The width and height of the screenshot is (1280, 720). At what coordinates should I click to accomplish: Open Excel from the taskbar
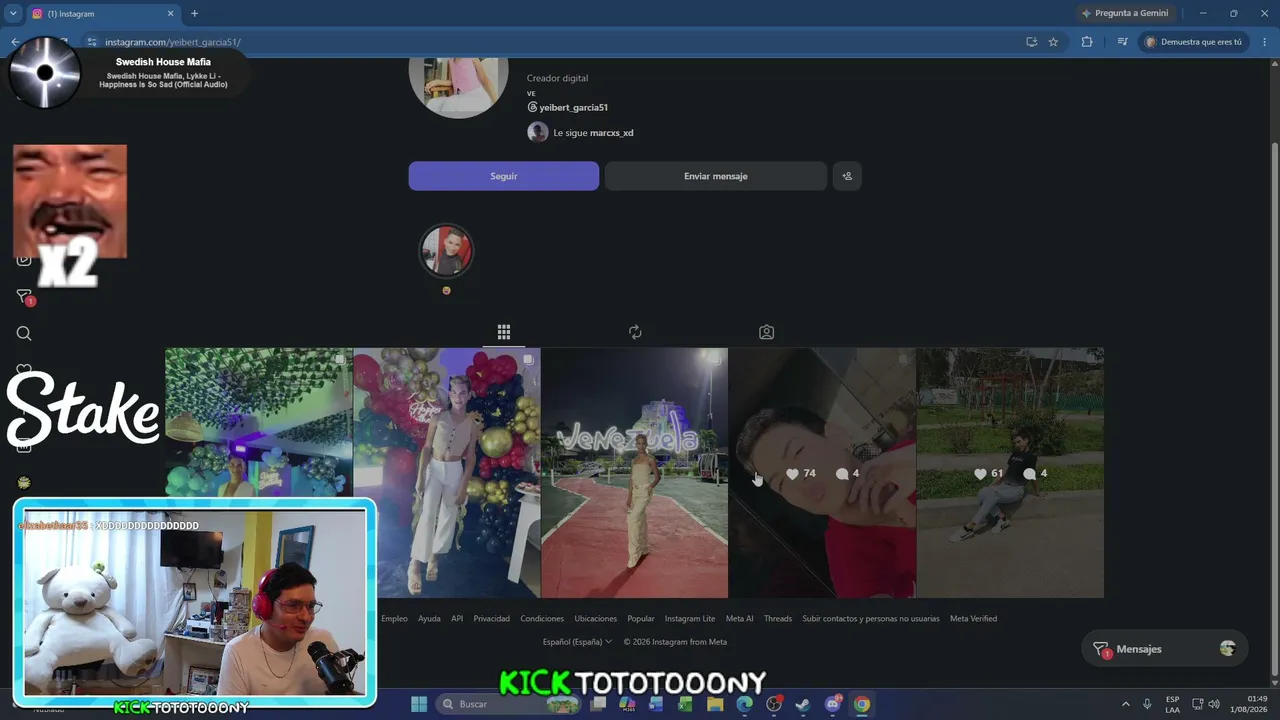click(686, 704)
